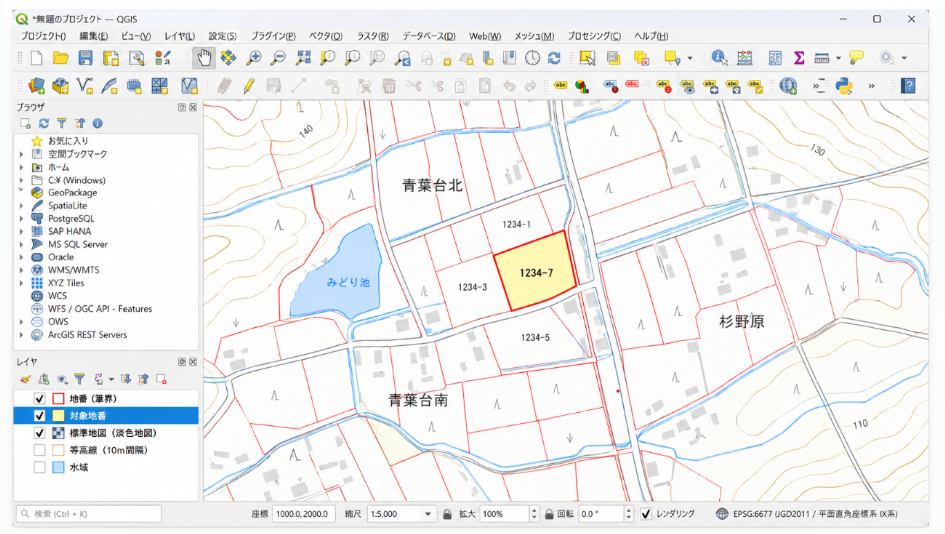Expand the PostgreSQL browser tree node
The height and width of the screenshot is (534, 945).
(x=22, y=219)
